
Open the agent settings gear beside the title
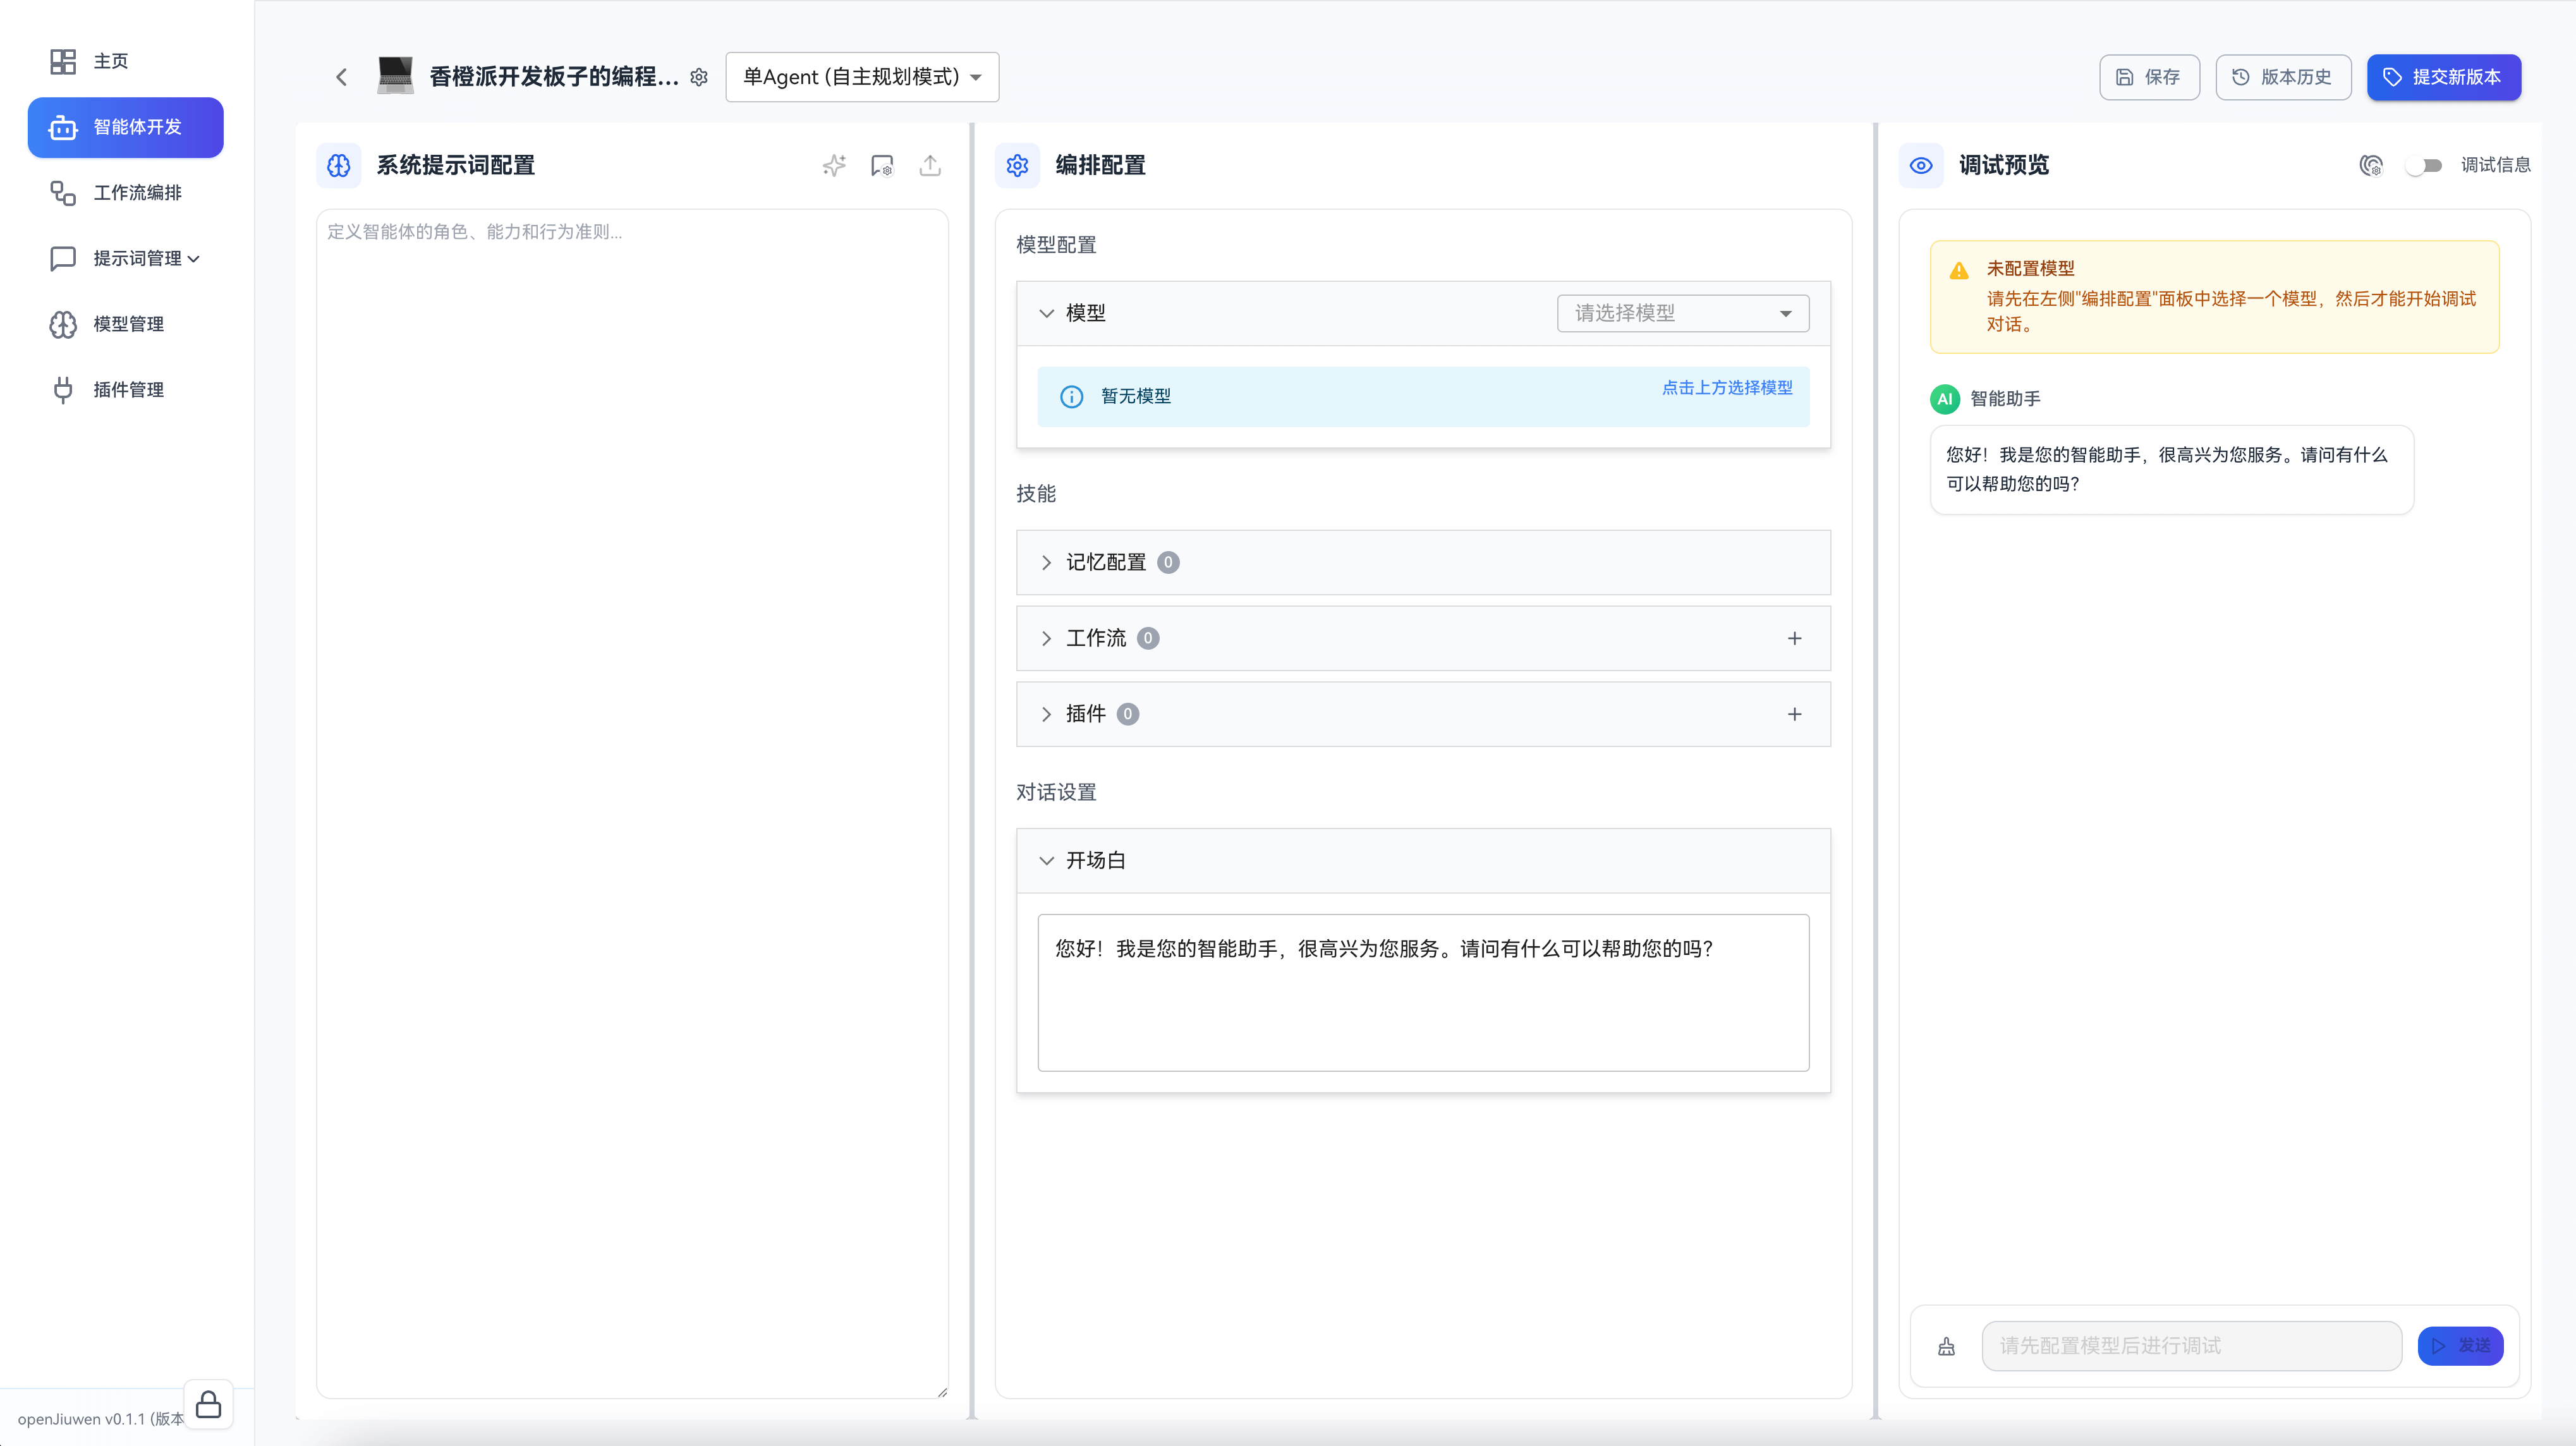point(699,77)
